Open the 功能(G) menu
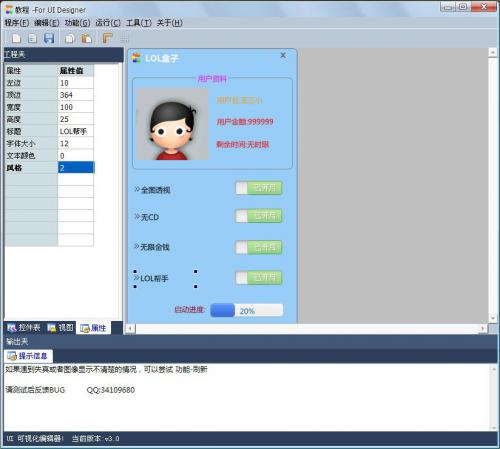 pyautogui.click(x=77, y=23)
